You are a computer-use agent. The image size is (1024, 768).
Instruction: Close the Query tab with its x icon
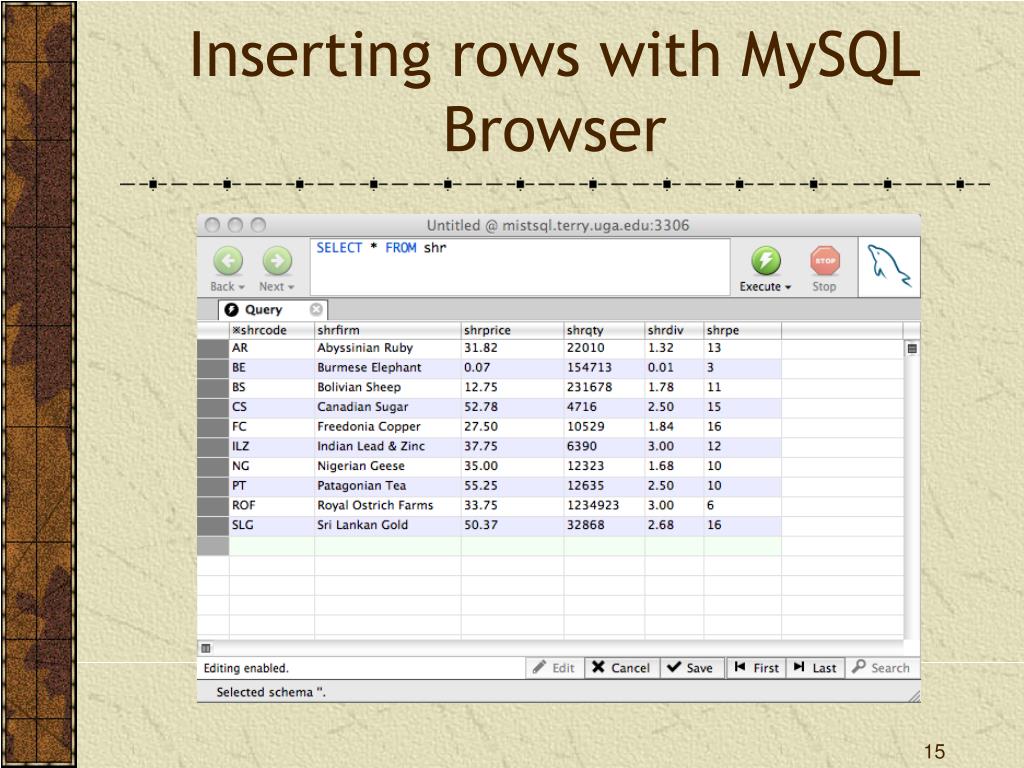[x=316, y=310]
